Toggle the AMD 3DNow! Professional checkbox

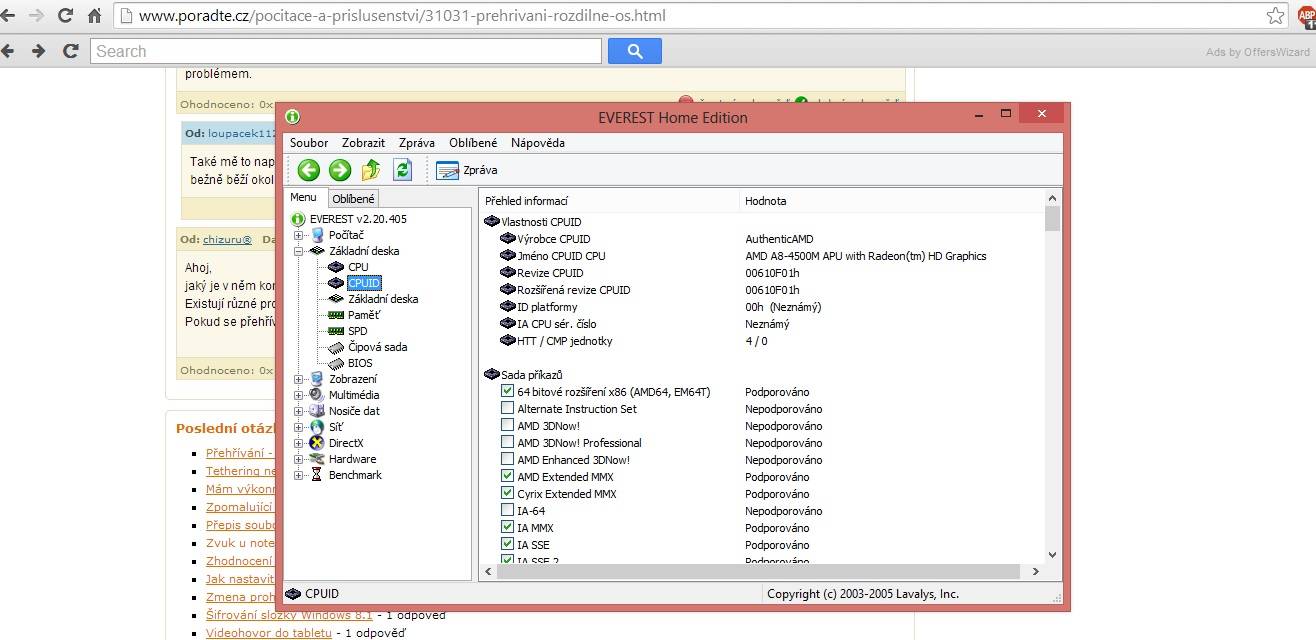click(x=508, y=443)
